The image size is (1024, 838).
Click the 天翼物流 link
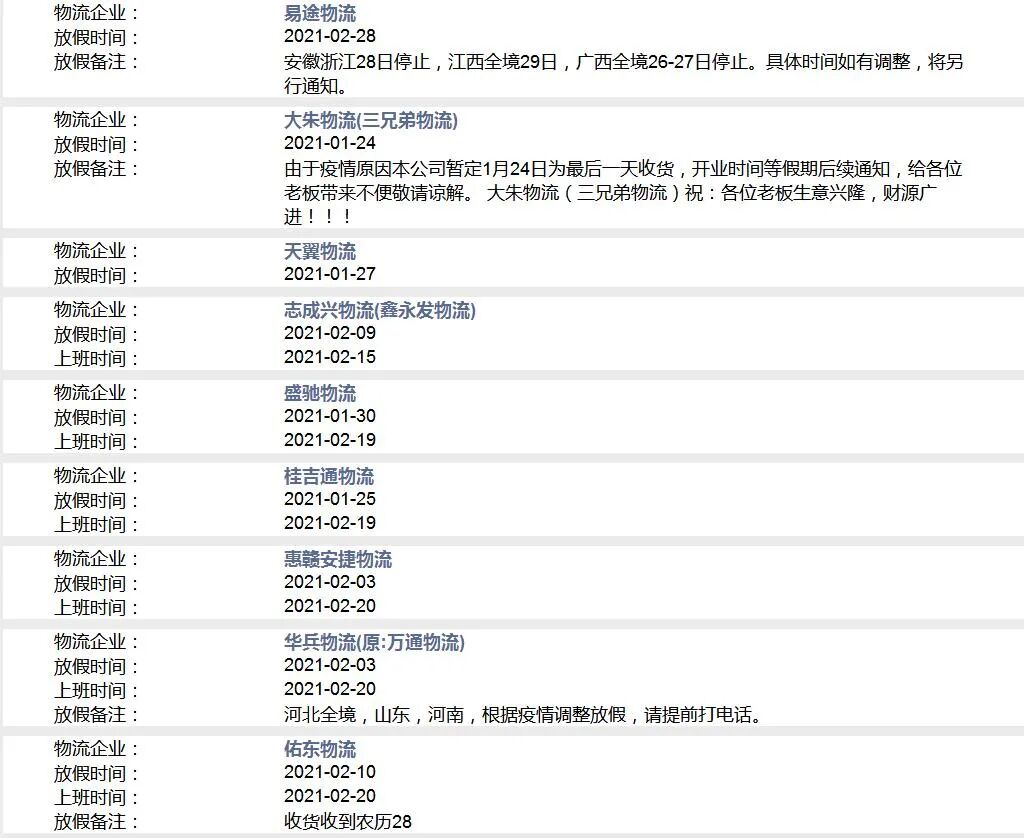[x=320, y=251]
